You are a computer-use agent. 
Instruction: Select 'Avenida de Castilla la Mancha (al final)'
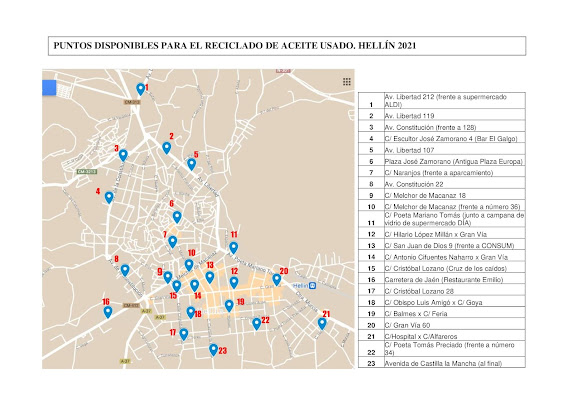coord(443,363)
